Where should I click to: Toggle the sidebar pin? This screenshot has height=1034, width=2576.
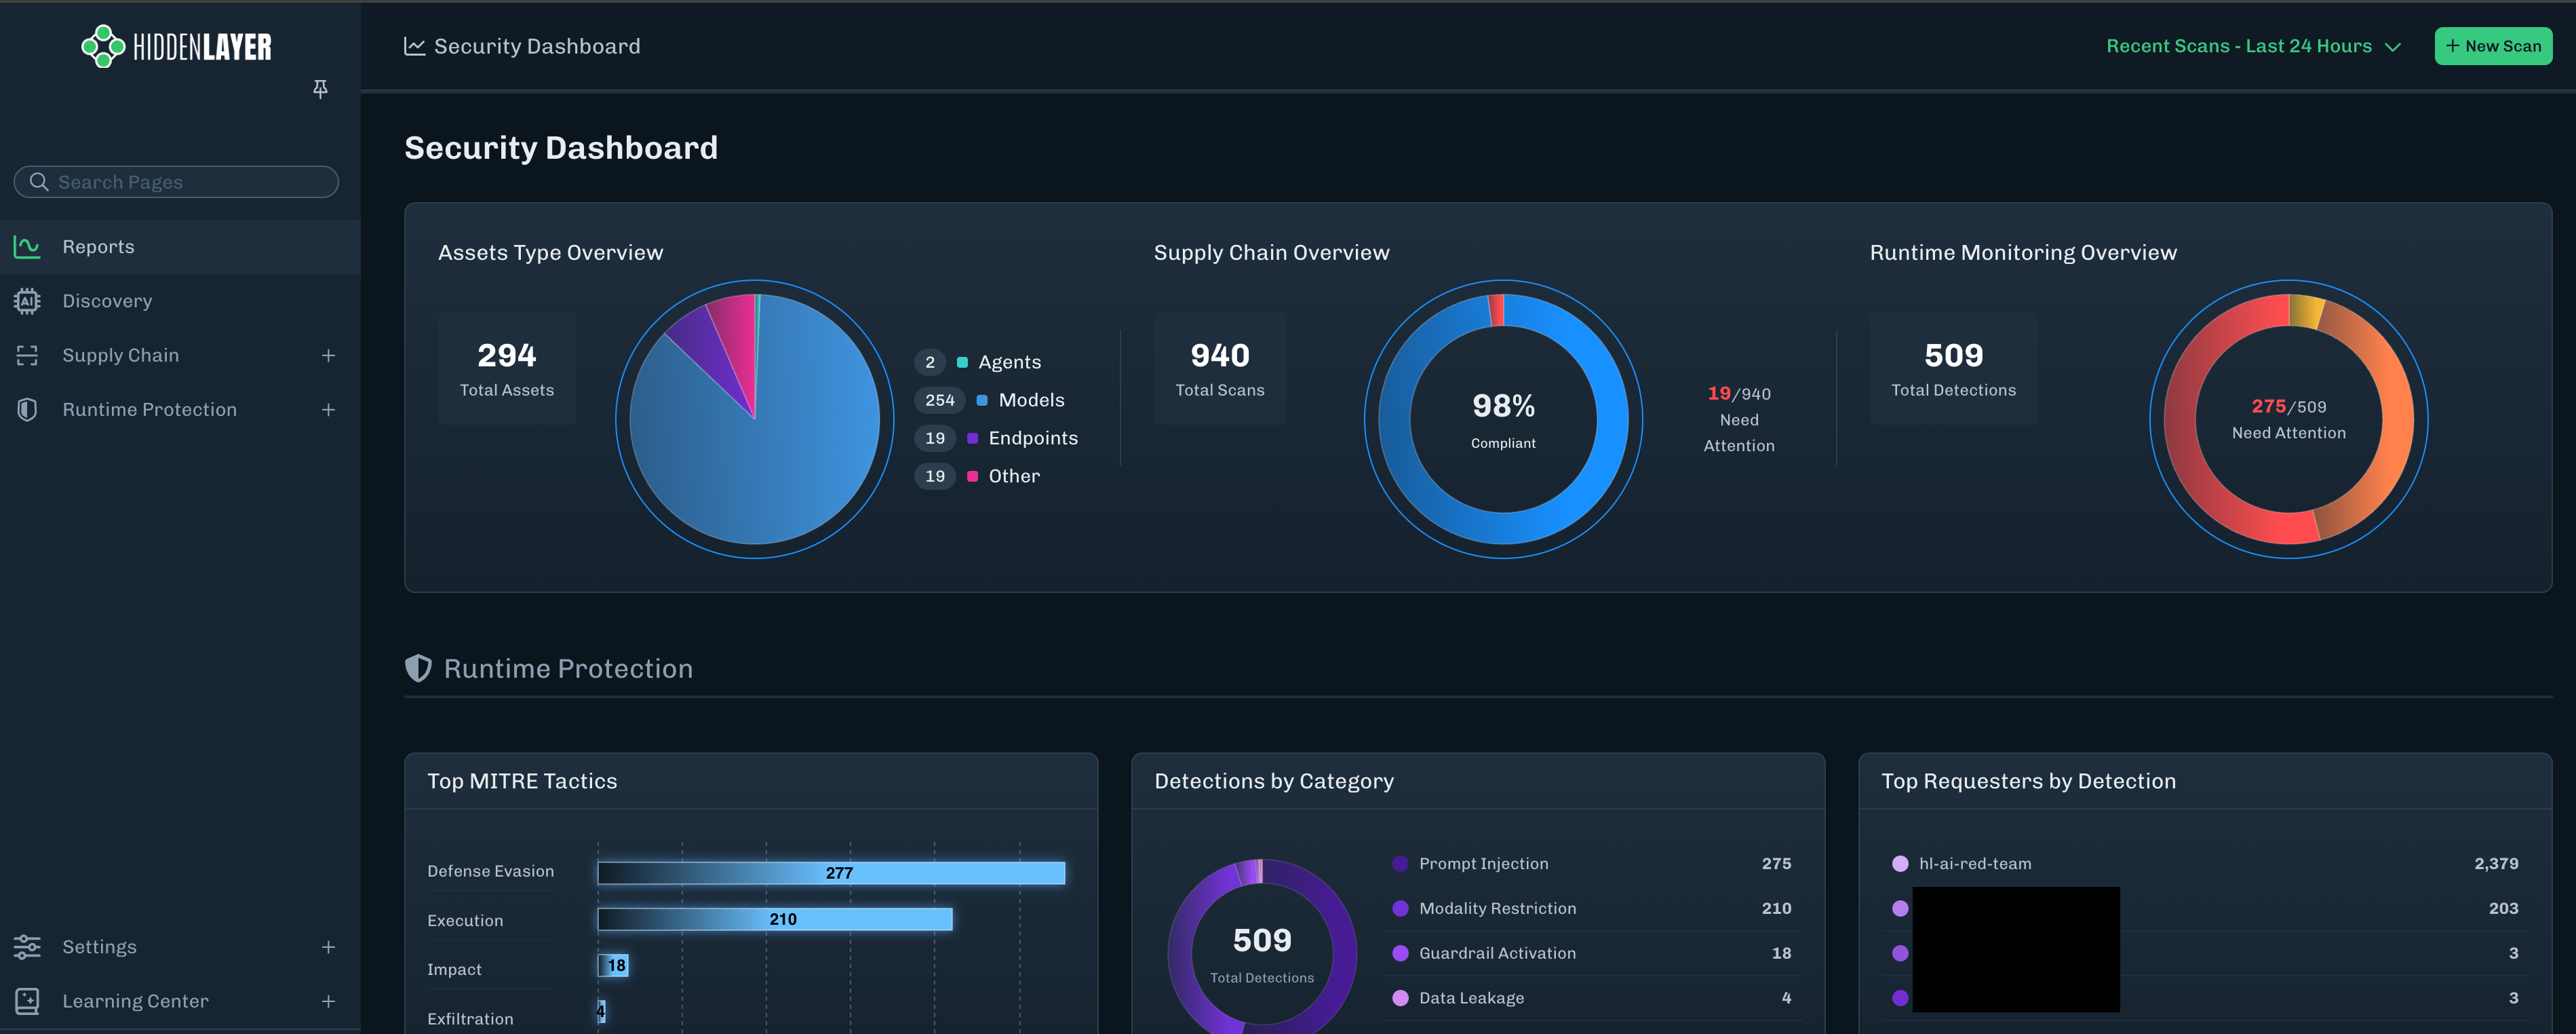[320, 88]
